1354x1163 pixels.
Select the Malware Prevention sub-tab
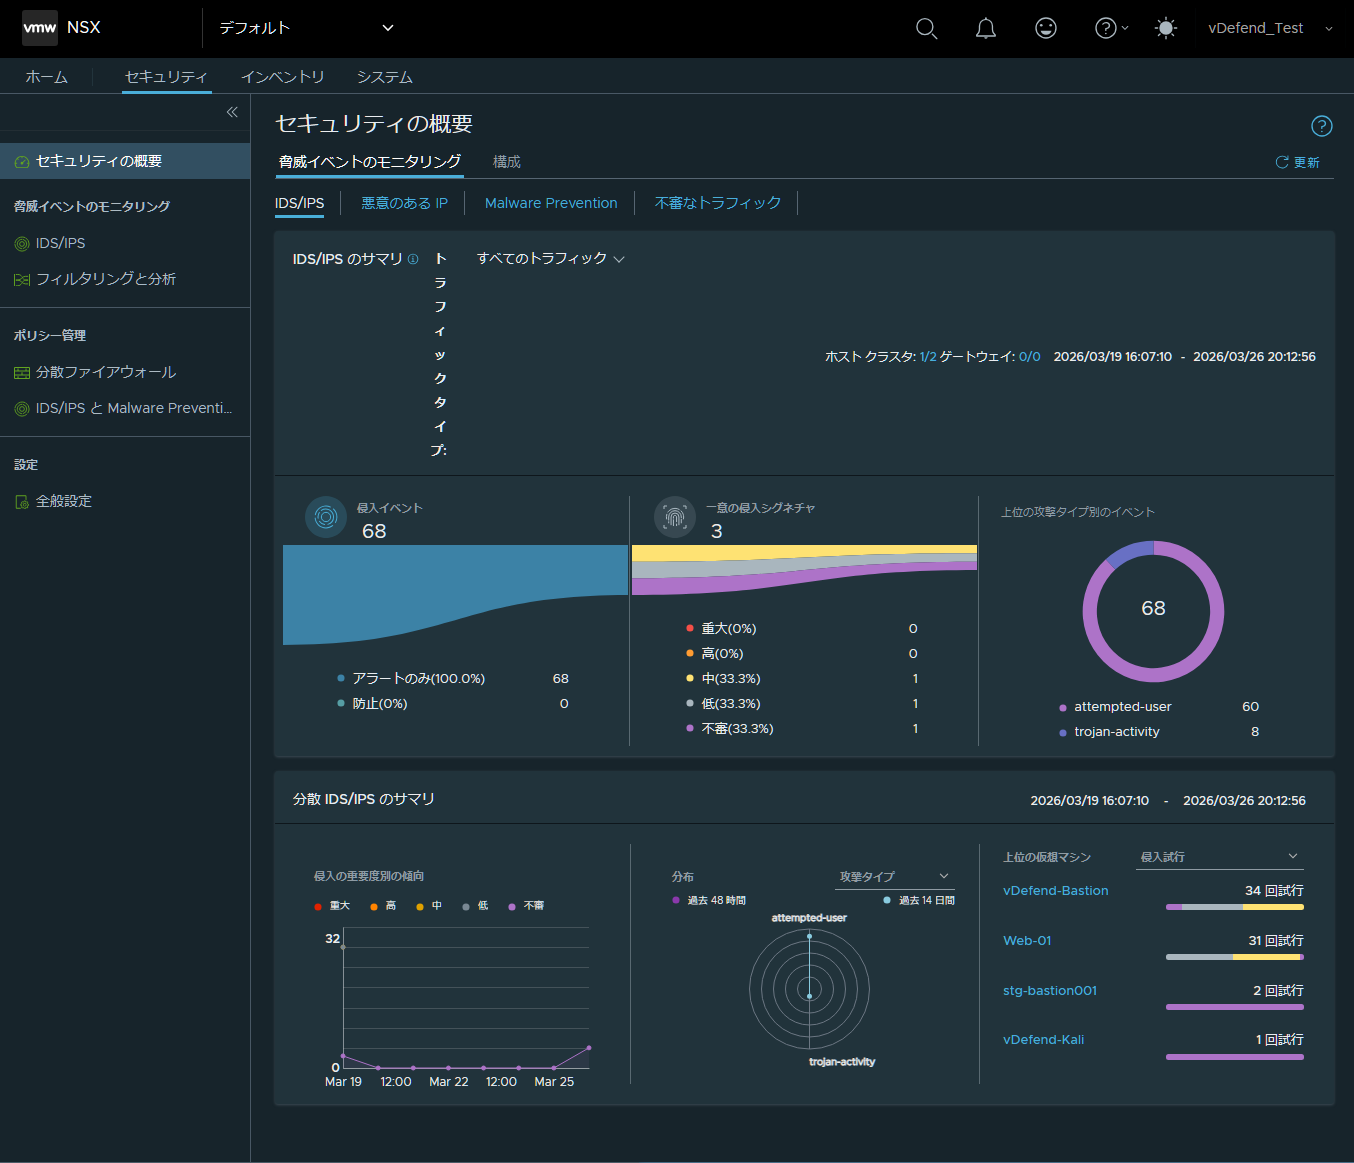[x=551, y=203]
